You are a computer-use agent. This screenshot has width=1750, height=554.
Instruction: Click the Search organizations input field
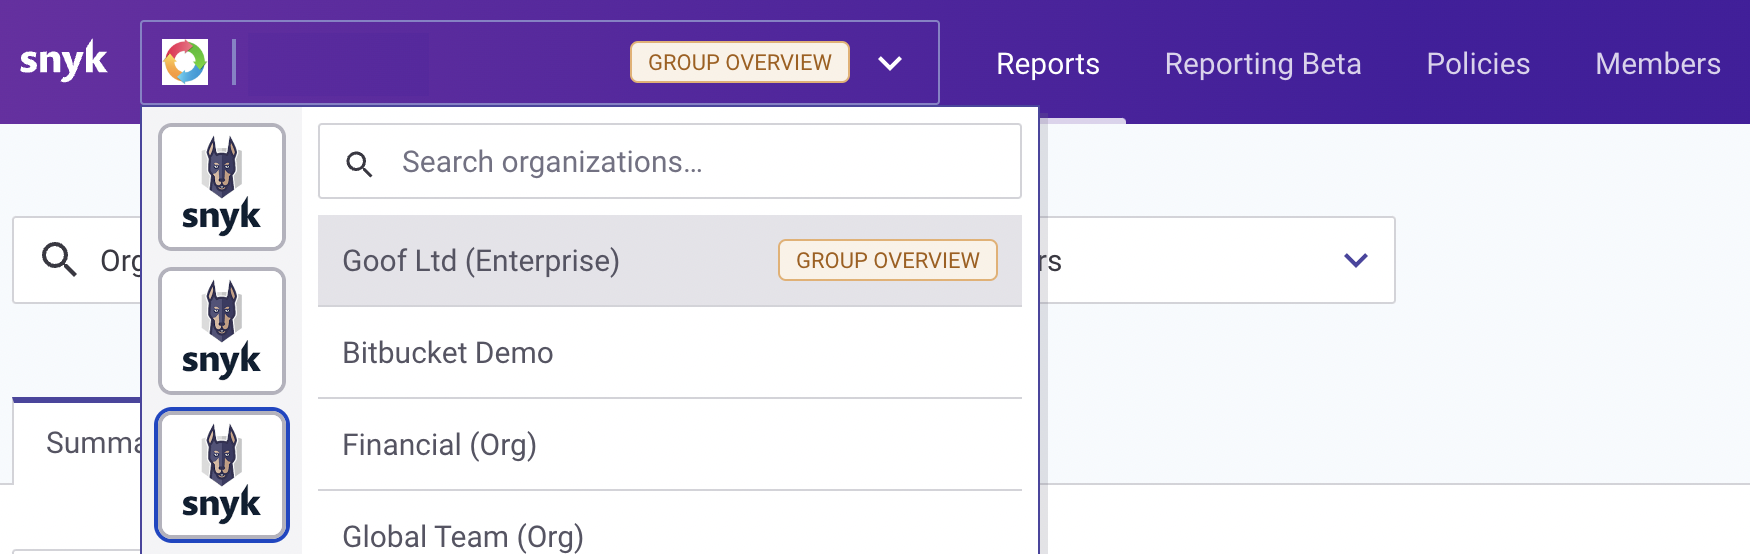[670, 161]
